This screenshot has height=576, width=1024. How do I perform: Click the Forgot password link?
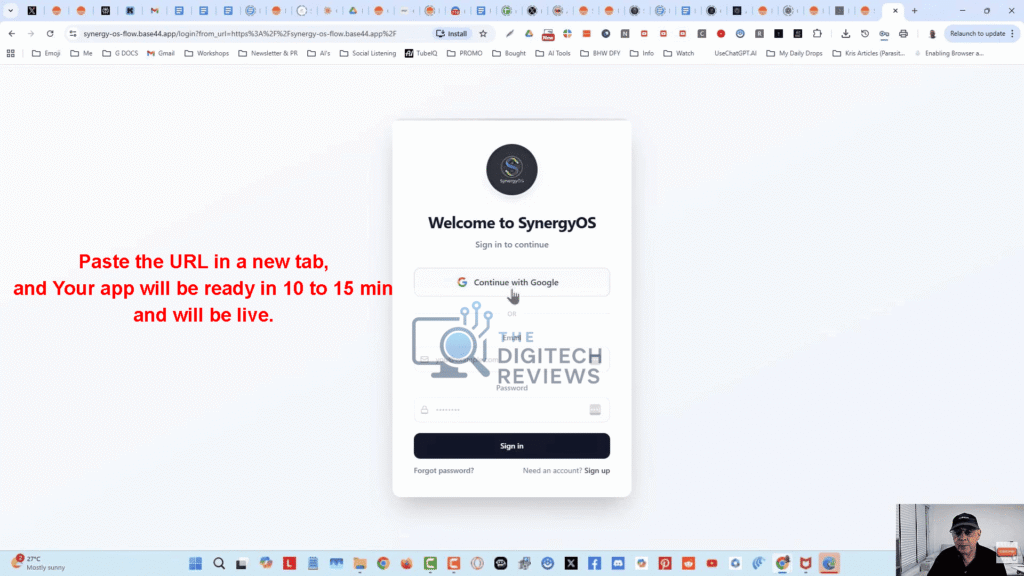point(446,470)
